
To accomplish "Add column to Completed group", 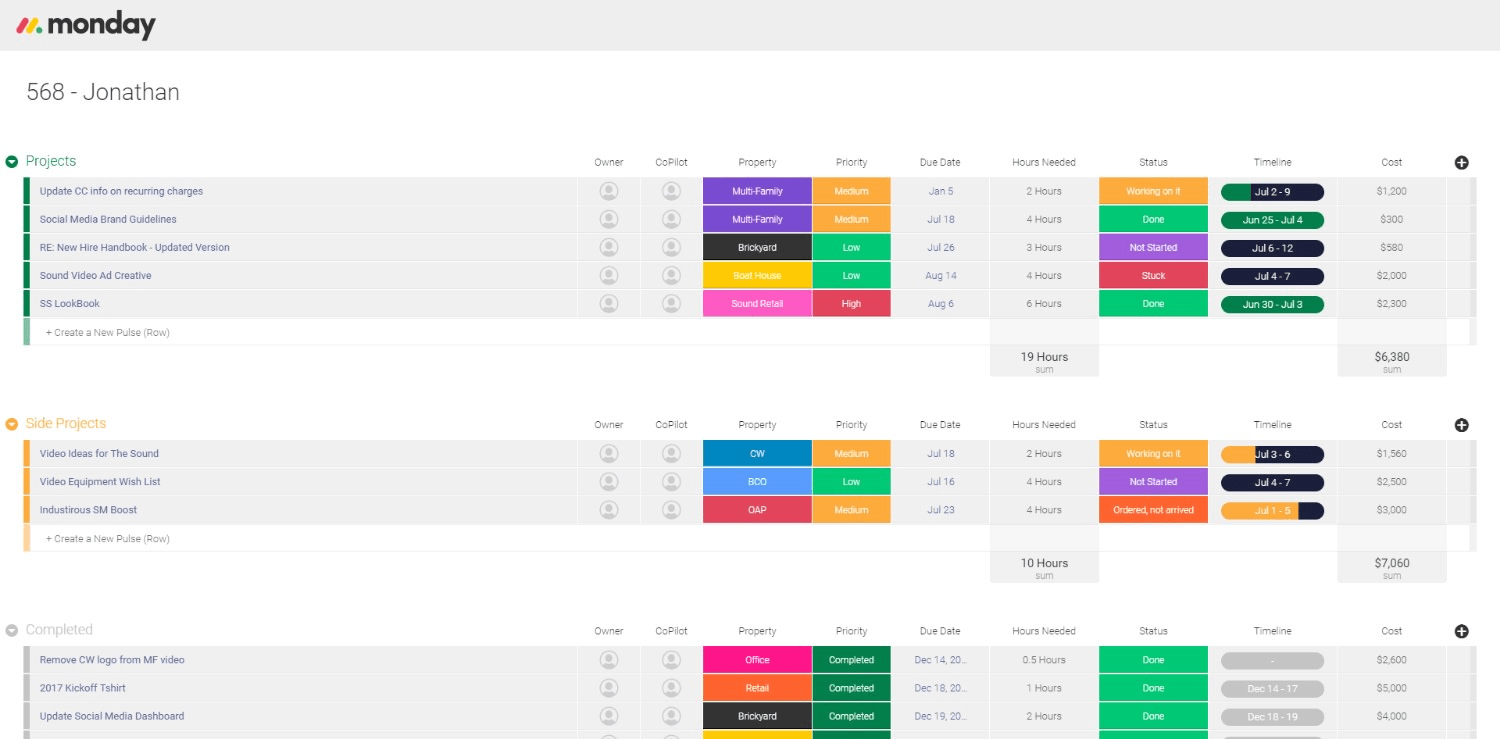I will 1461,631.
